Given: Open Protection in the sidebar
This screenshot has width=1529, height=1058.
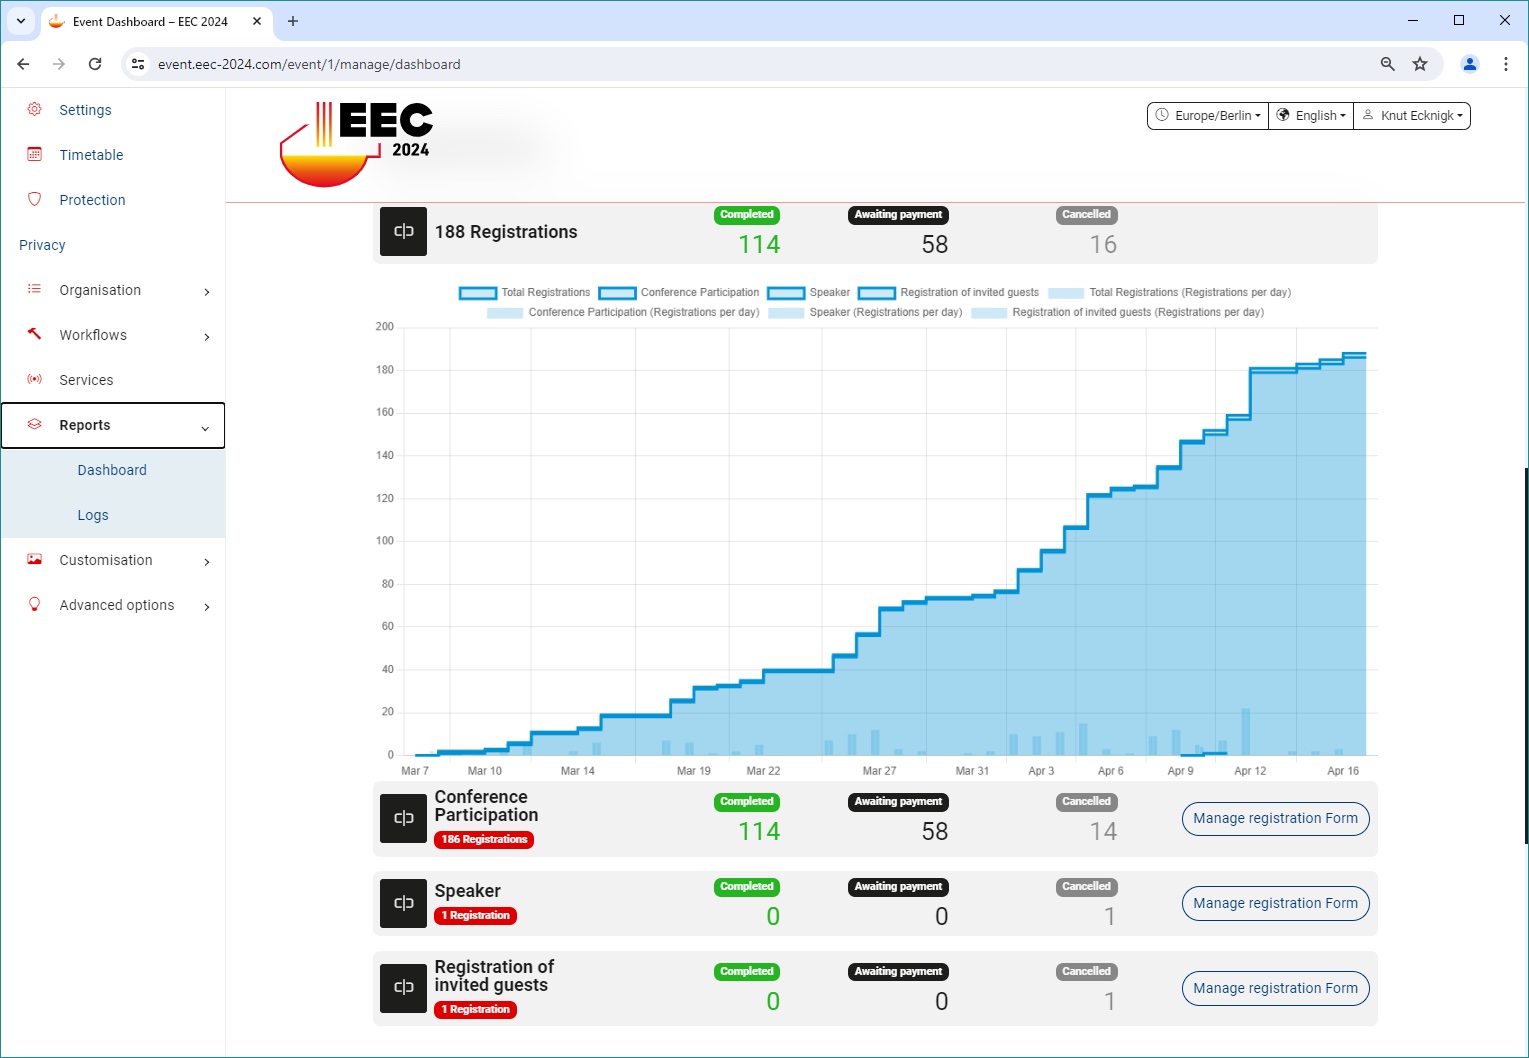Looking at the screenshot, I should pos(92,200).
